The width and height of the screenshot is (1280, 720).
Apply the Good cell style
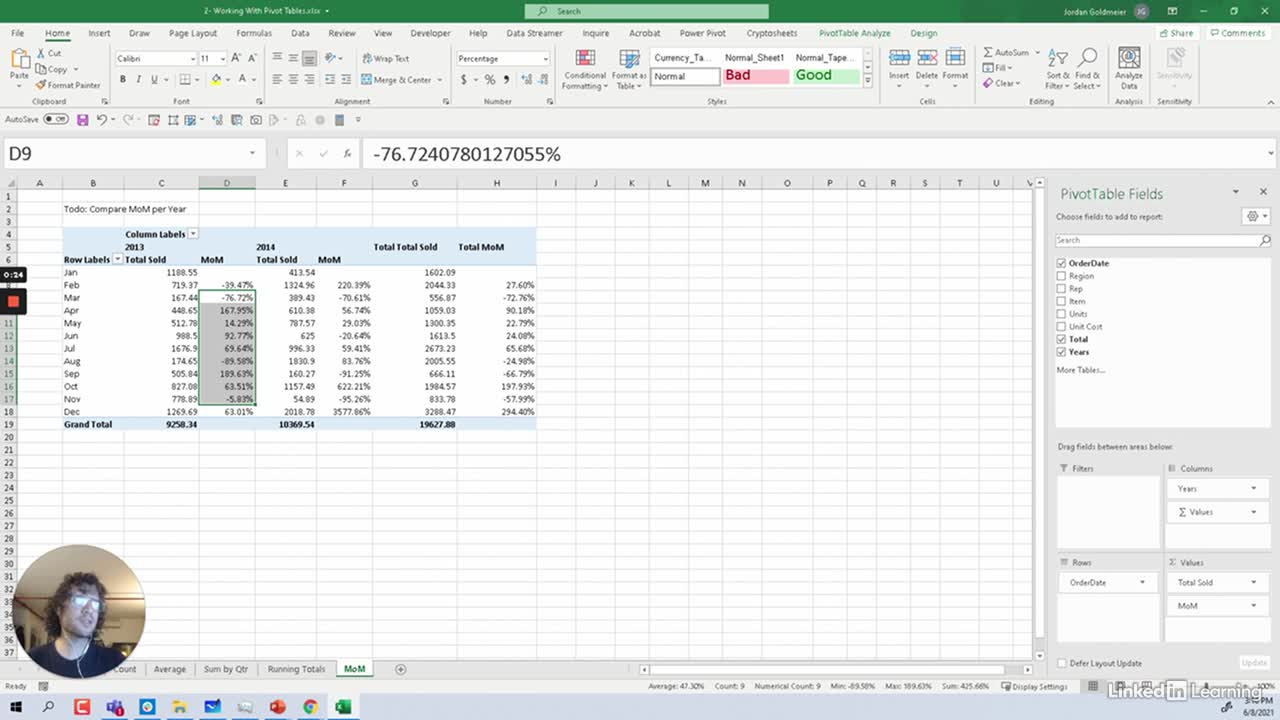(826, 75)
